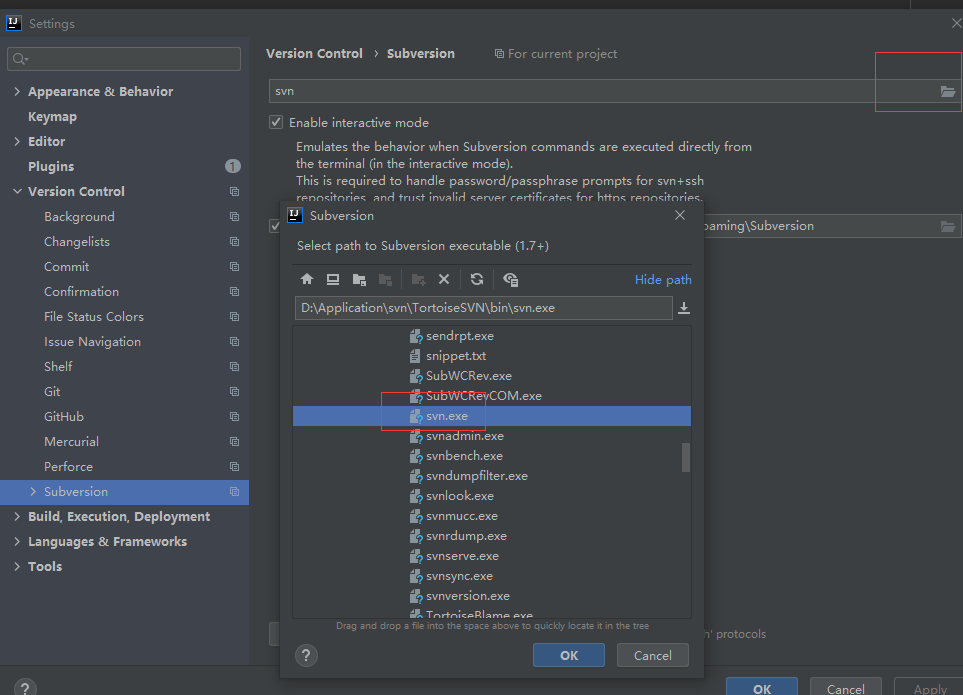Viewport: 963px width, 695px height.
Task: Expand the Editor settings group
Action: (17, 141)
